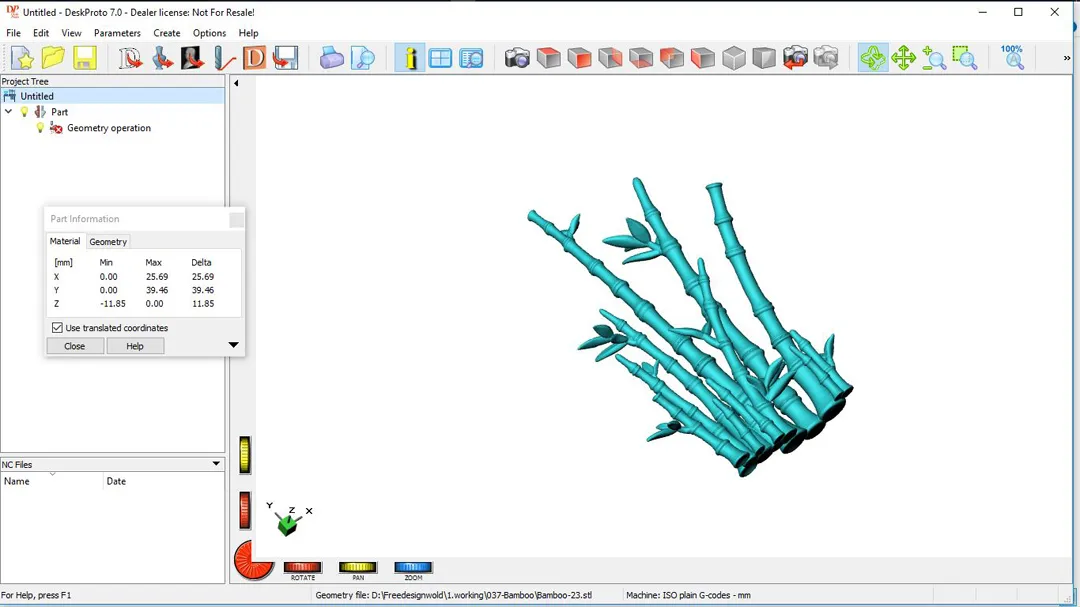Click the write NC program file icon
Image resolution: width=1080 pixels, height=607 pixels.
coord(285,58)
